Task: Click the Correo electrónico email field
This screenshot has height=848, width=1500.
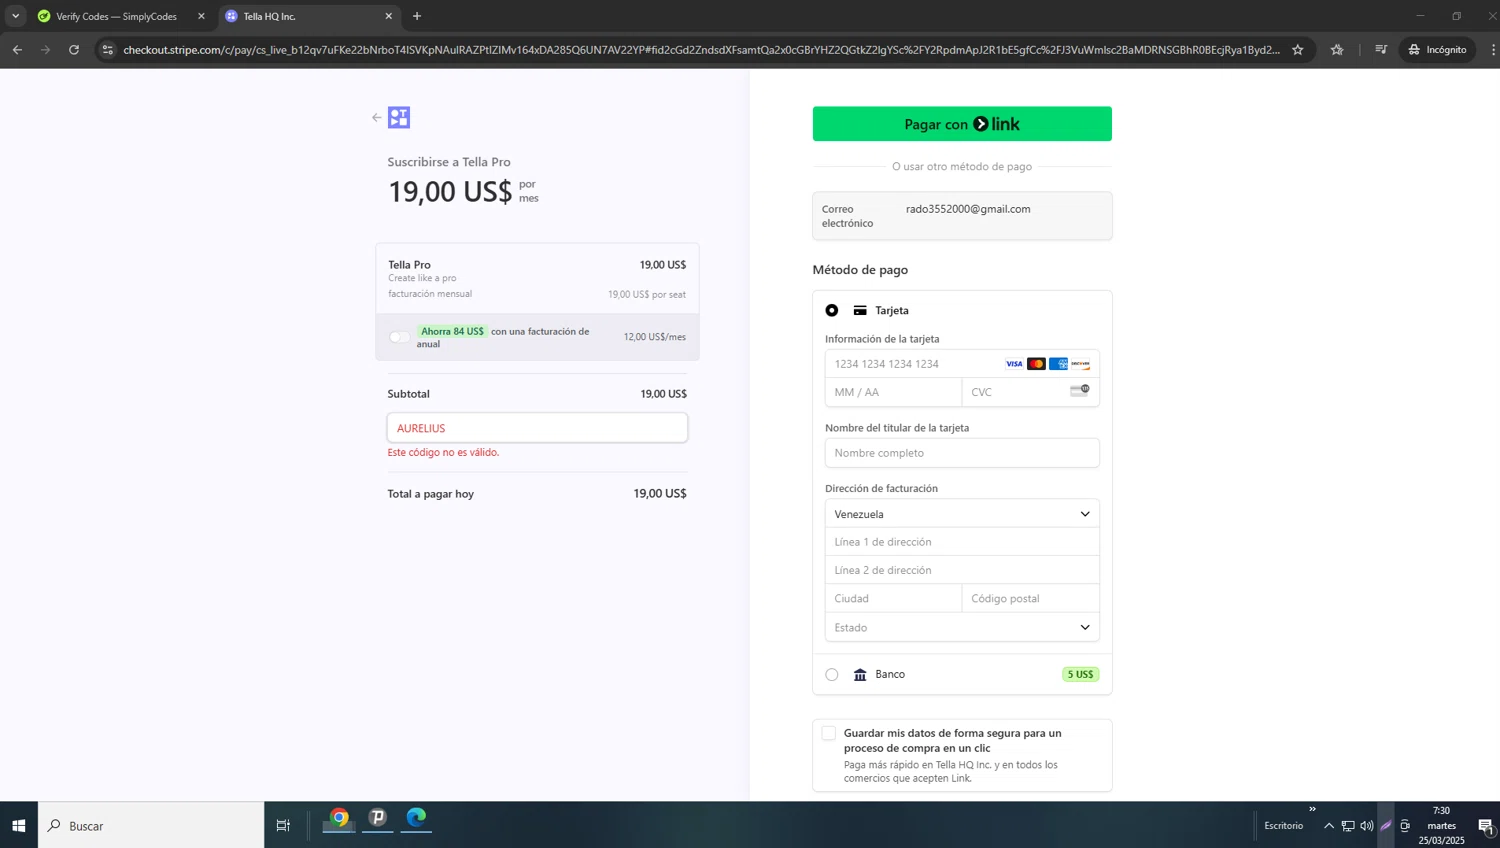Action: 962,216
